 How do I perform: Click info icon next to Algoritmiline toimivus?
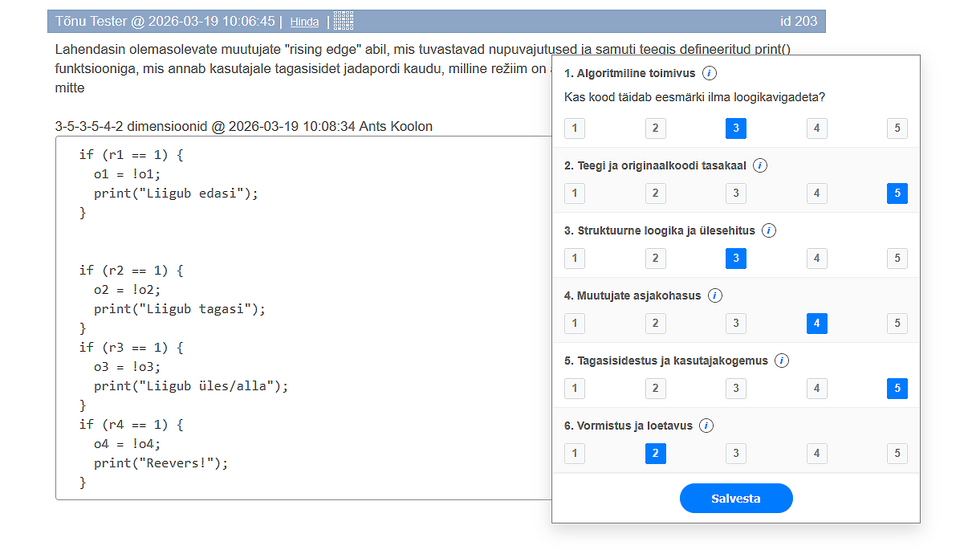(709, 73)
